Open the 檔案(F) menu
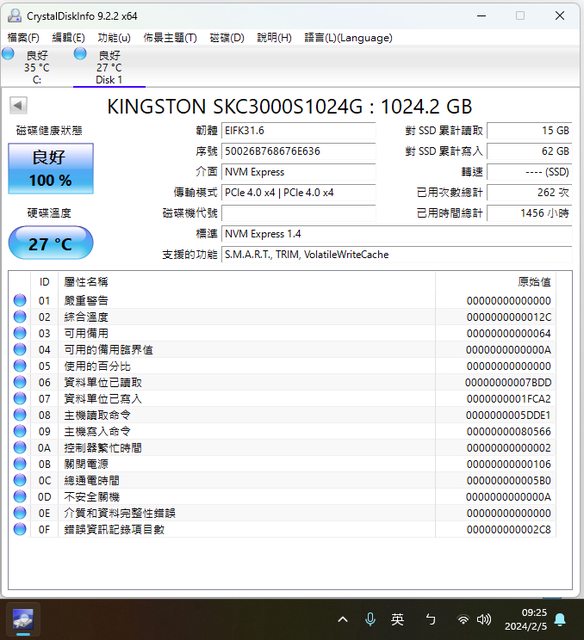This screenshot has width=584, height=640. 23,38
